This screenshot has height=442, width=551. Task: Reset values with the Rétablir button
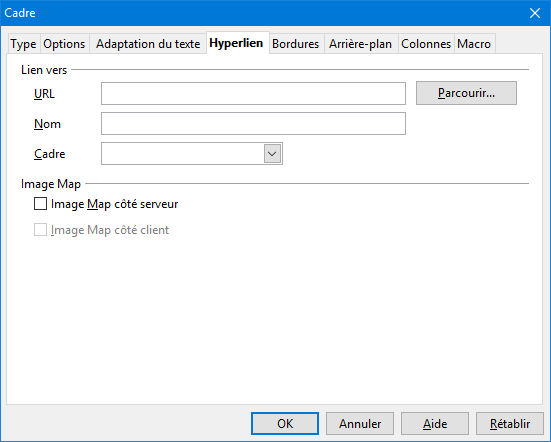pos(510,423)
